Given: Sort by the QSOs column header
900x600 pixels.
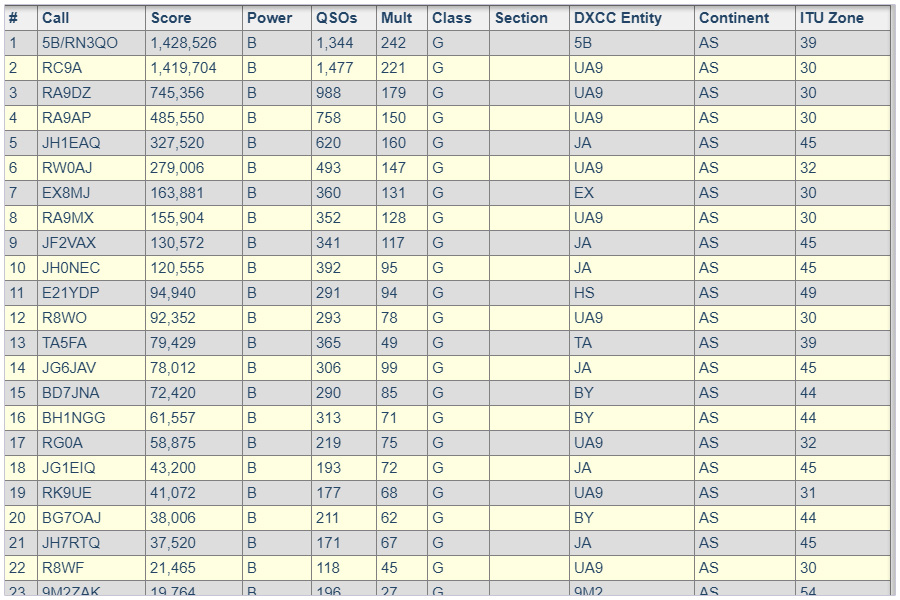Looking at the screenshot, I should pos(335,18).
